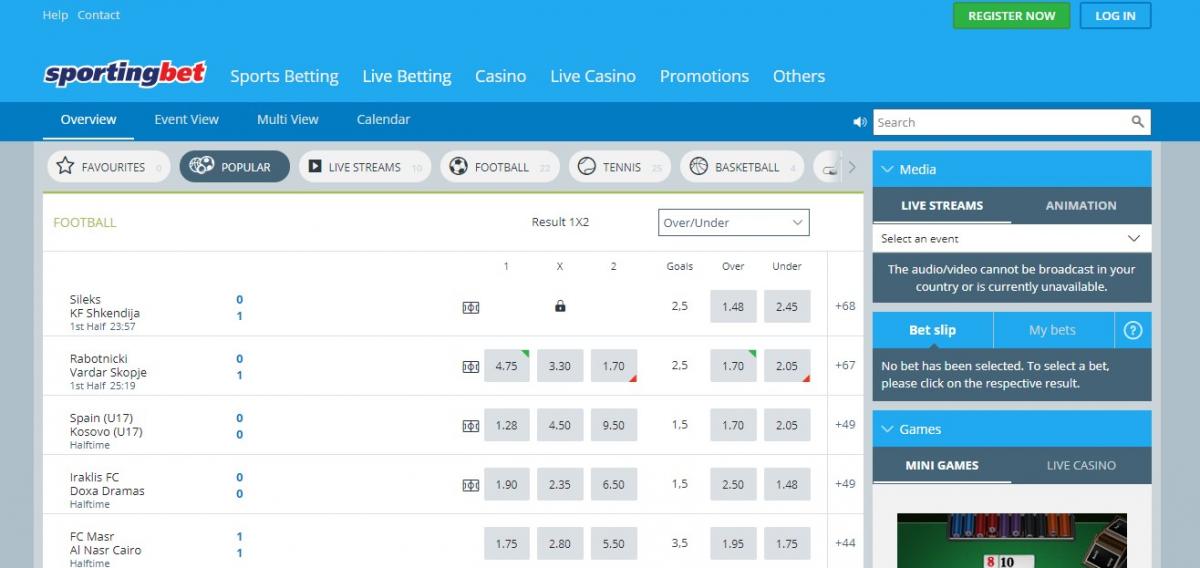Open the FC Masr vs Al Nasr Cairo match
Viewport: 1200px width, 568px height.
pyautogui.click(x=106, y=543)
